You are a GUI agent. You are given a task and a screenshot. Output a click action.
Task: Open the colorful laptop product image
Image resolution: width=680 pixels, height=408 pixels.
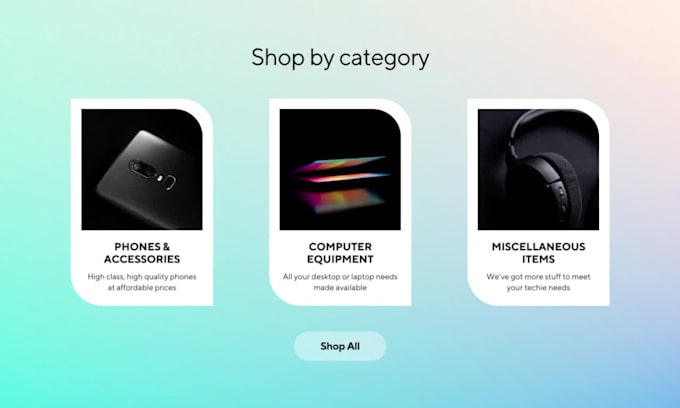(340, 170)
